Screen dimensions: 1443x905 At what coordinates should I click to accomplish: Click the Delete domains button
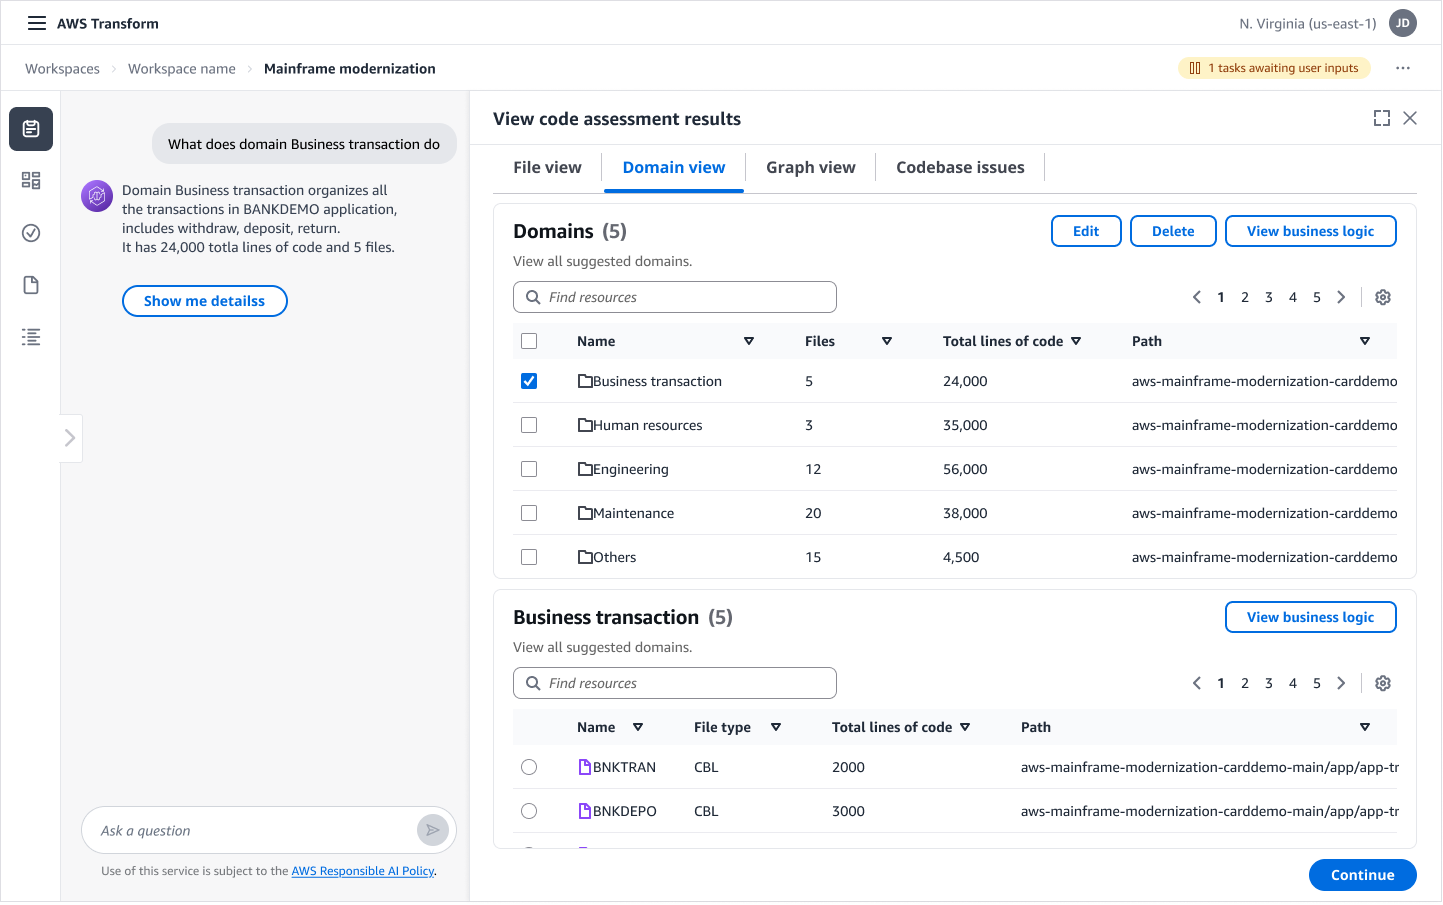pyautogui.click(x=1173, y=231)
